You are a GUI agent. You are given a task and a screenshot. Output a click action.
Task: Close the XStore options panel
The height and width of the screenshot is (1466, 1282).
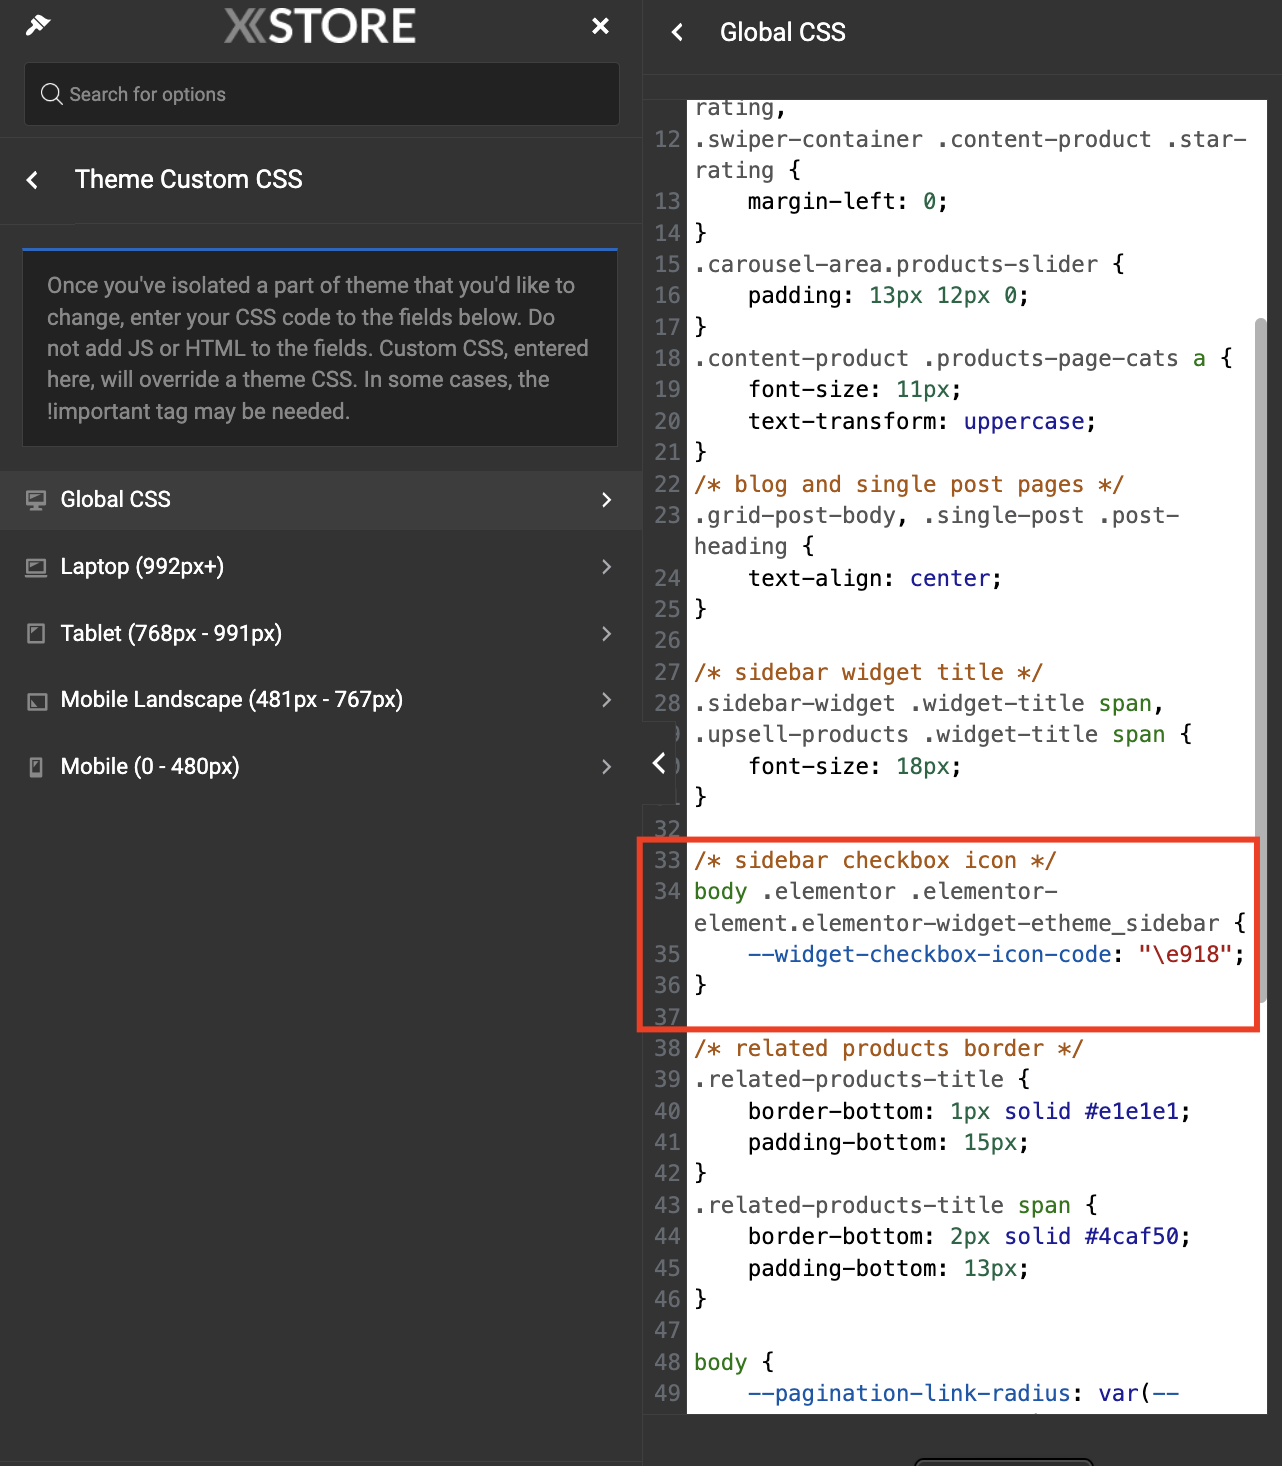click(600, 26)
